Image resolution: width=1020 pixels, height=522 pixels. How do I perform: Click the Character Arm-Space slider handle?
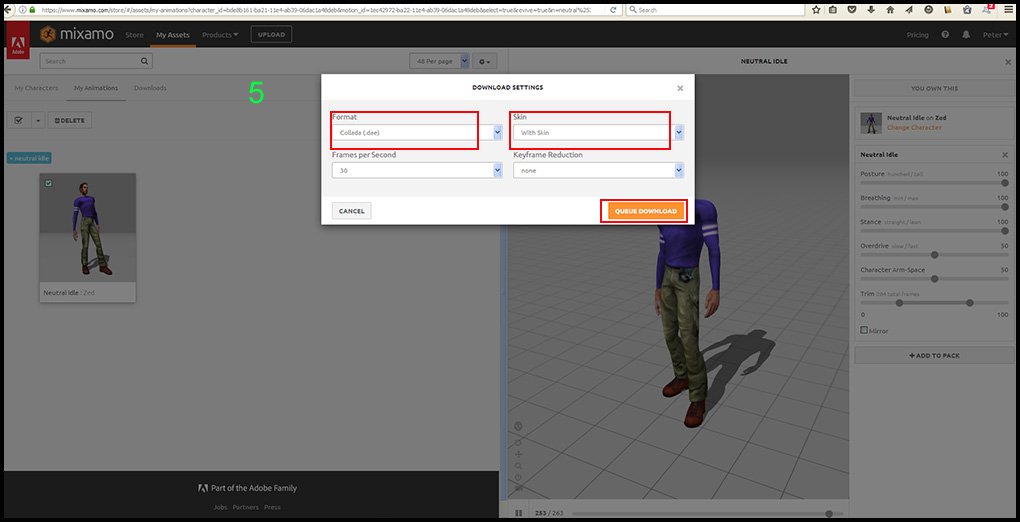[935, 279]
